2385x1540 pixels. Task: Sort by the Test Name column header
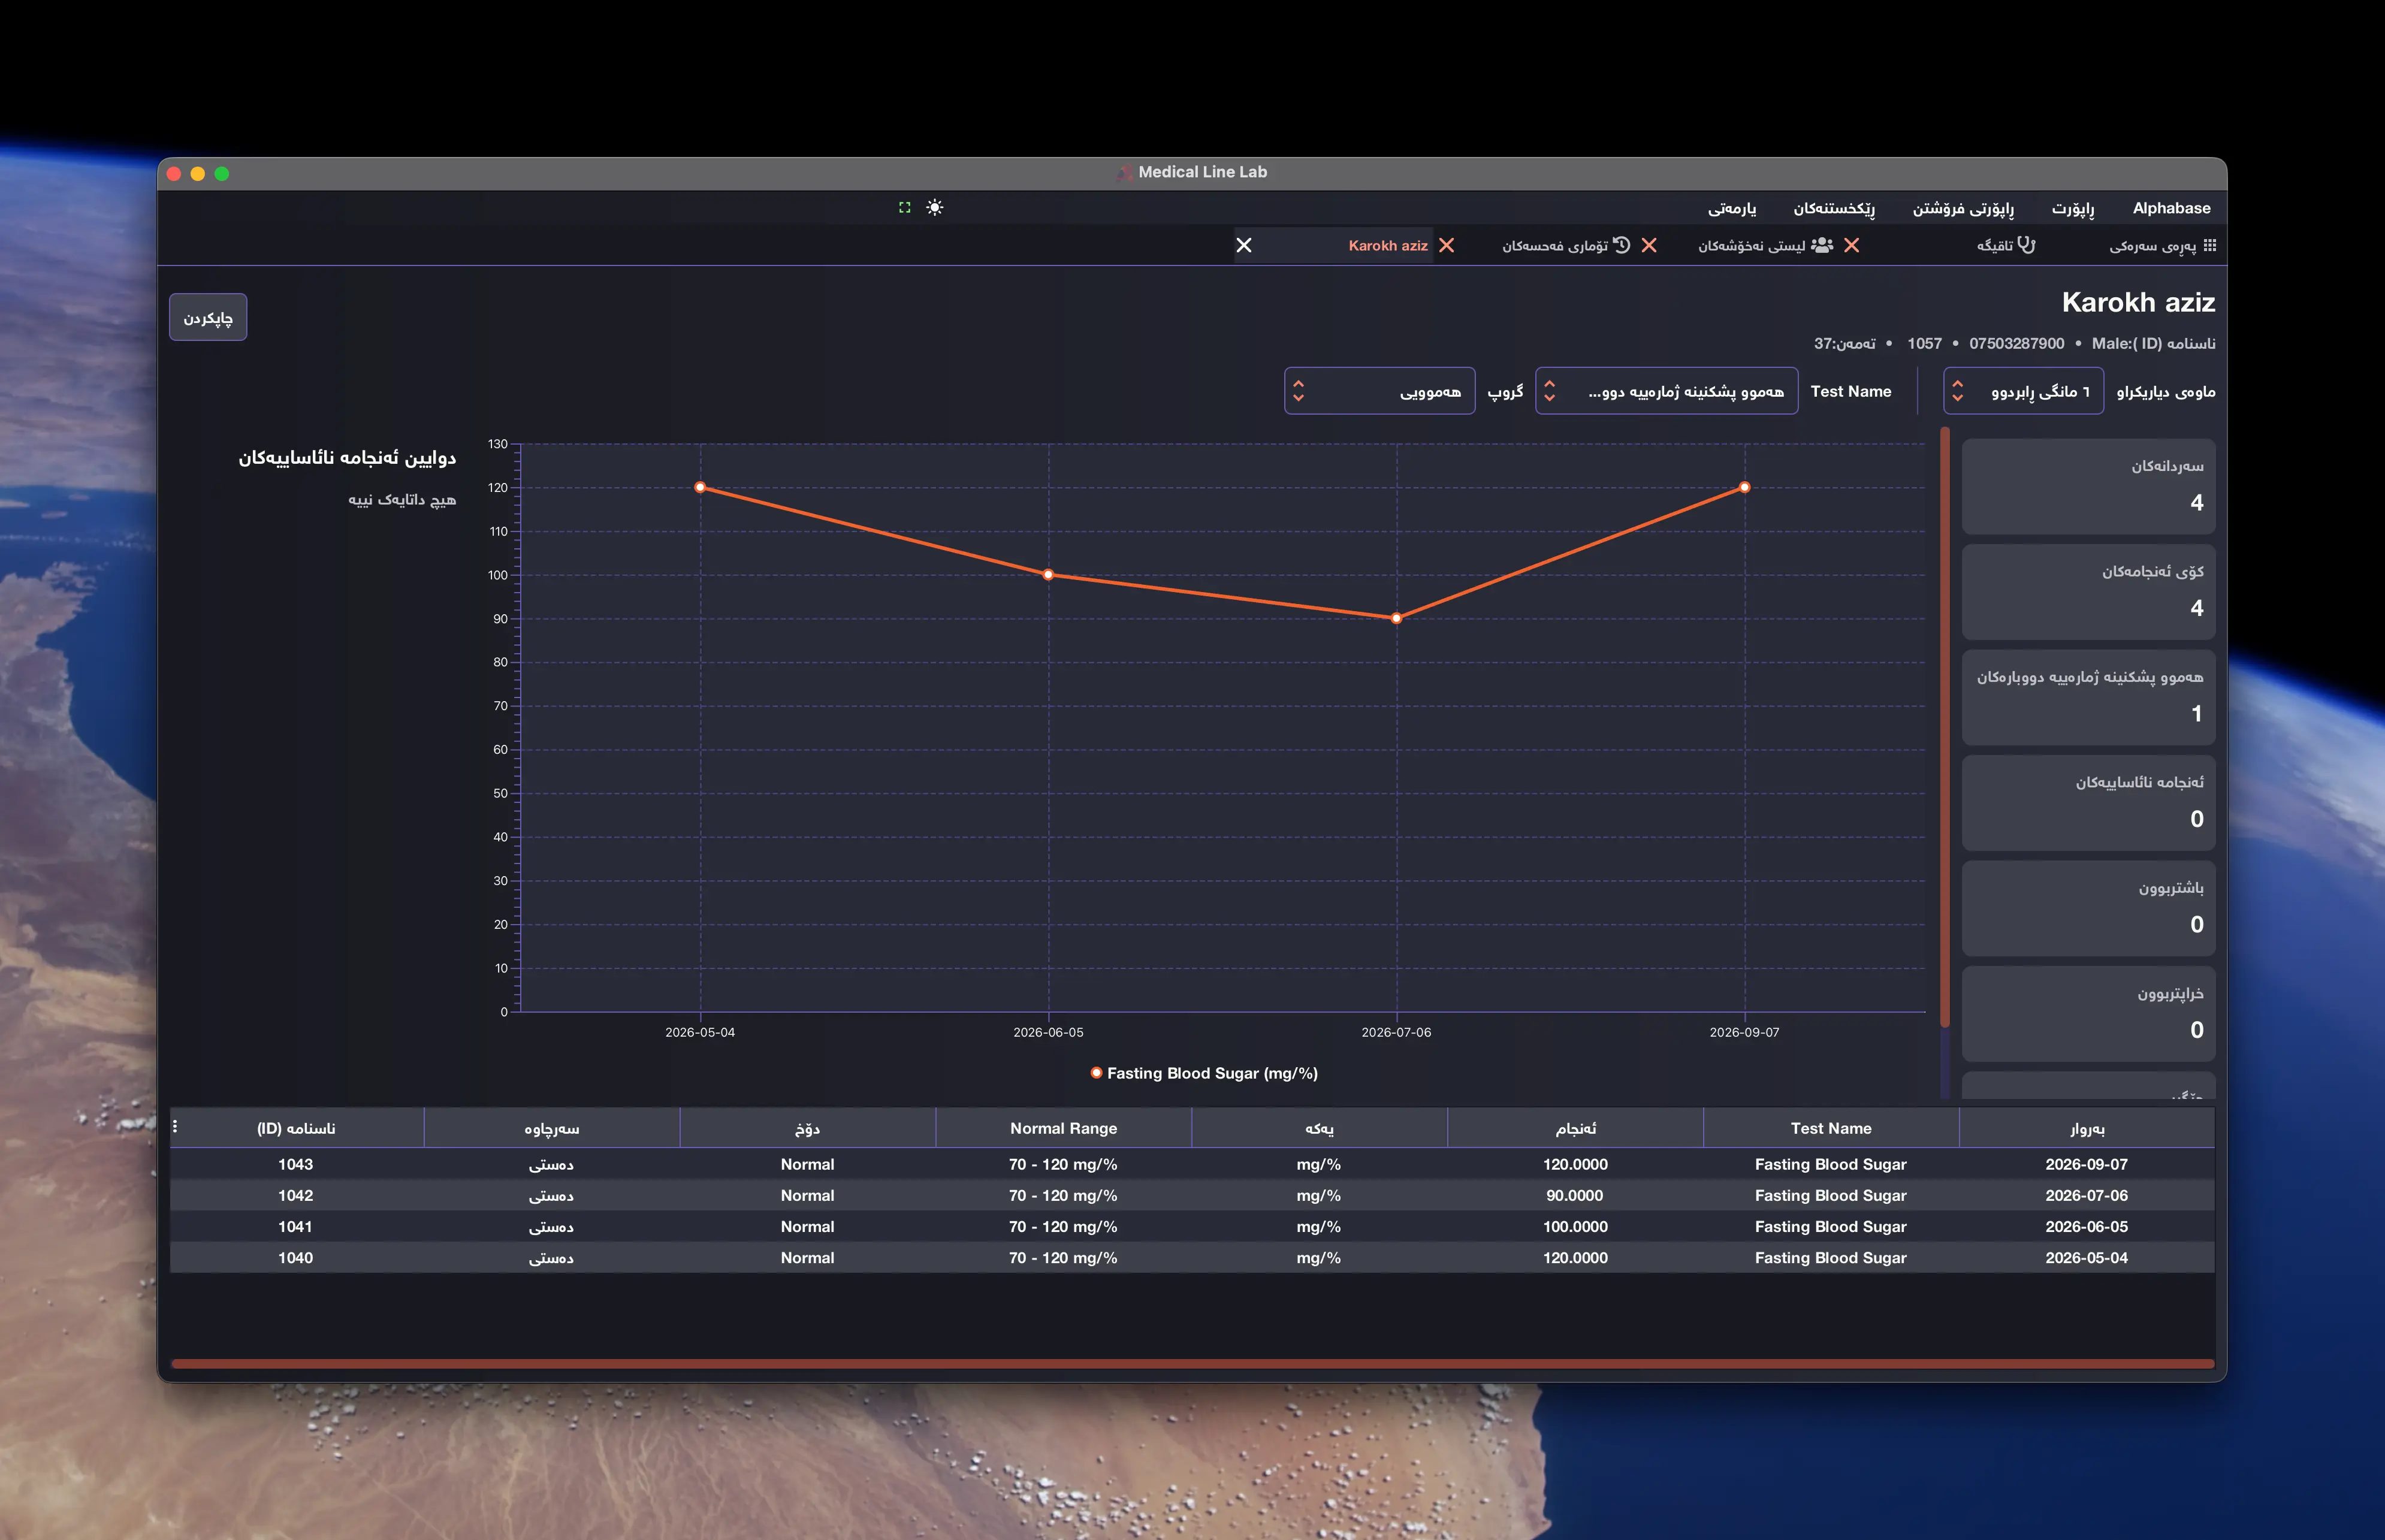[1830, 1128]
